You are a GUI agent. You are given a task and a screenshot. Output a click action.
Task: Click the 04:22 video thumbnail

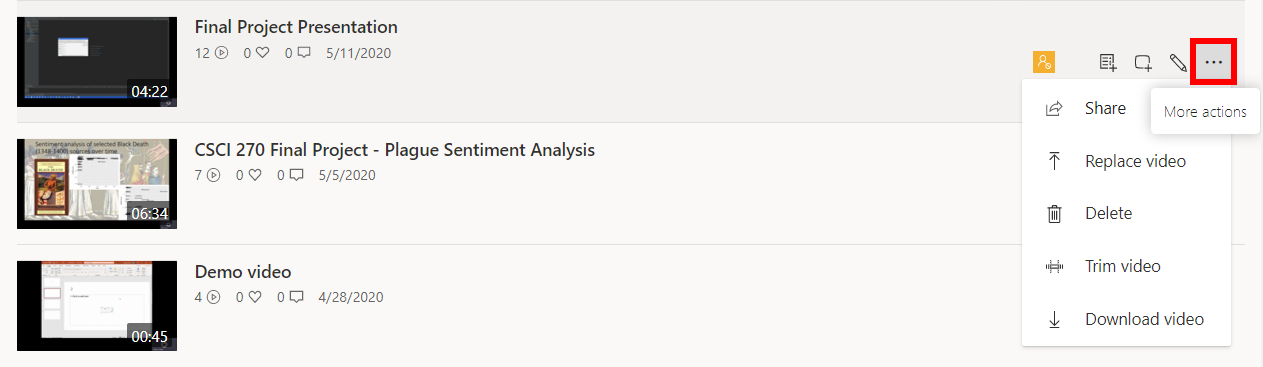[x=97, y=62]
